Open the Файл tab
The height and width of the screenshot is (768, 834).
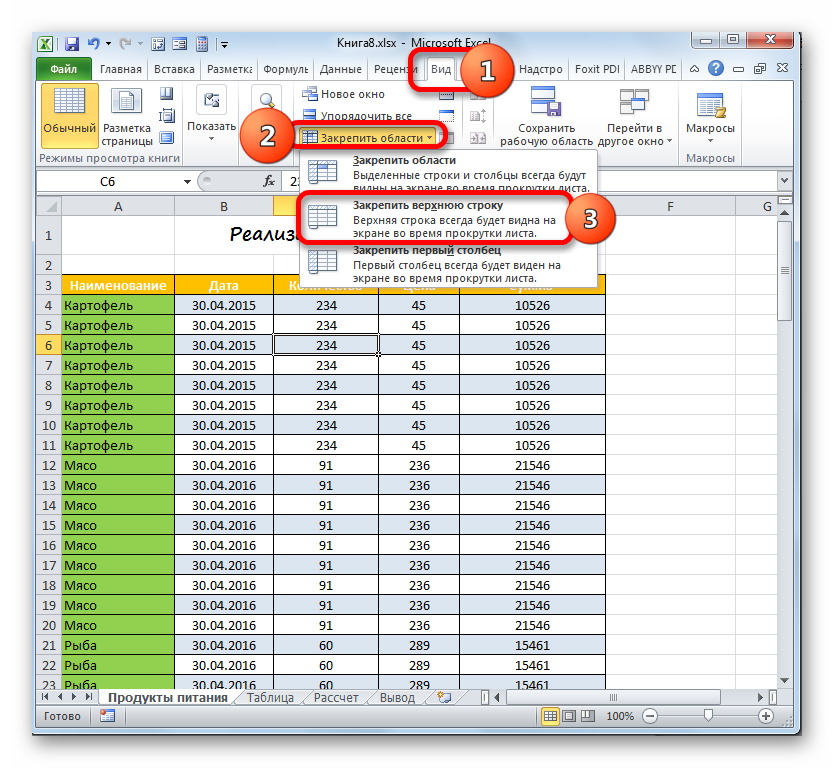64,69
